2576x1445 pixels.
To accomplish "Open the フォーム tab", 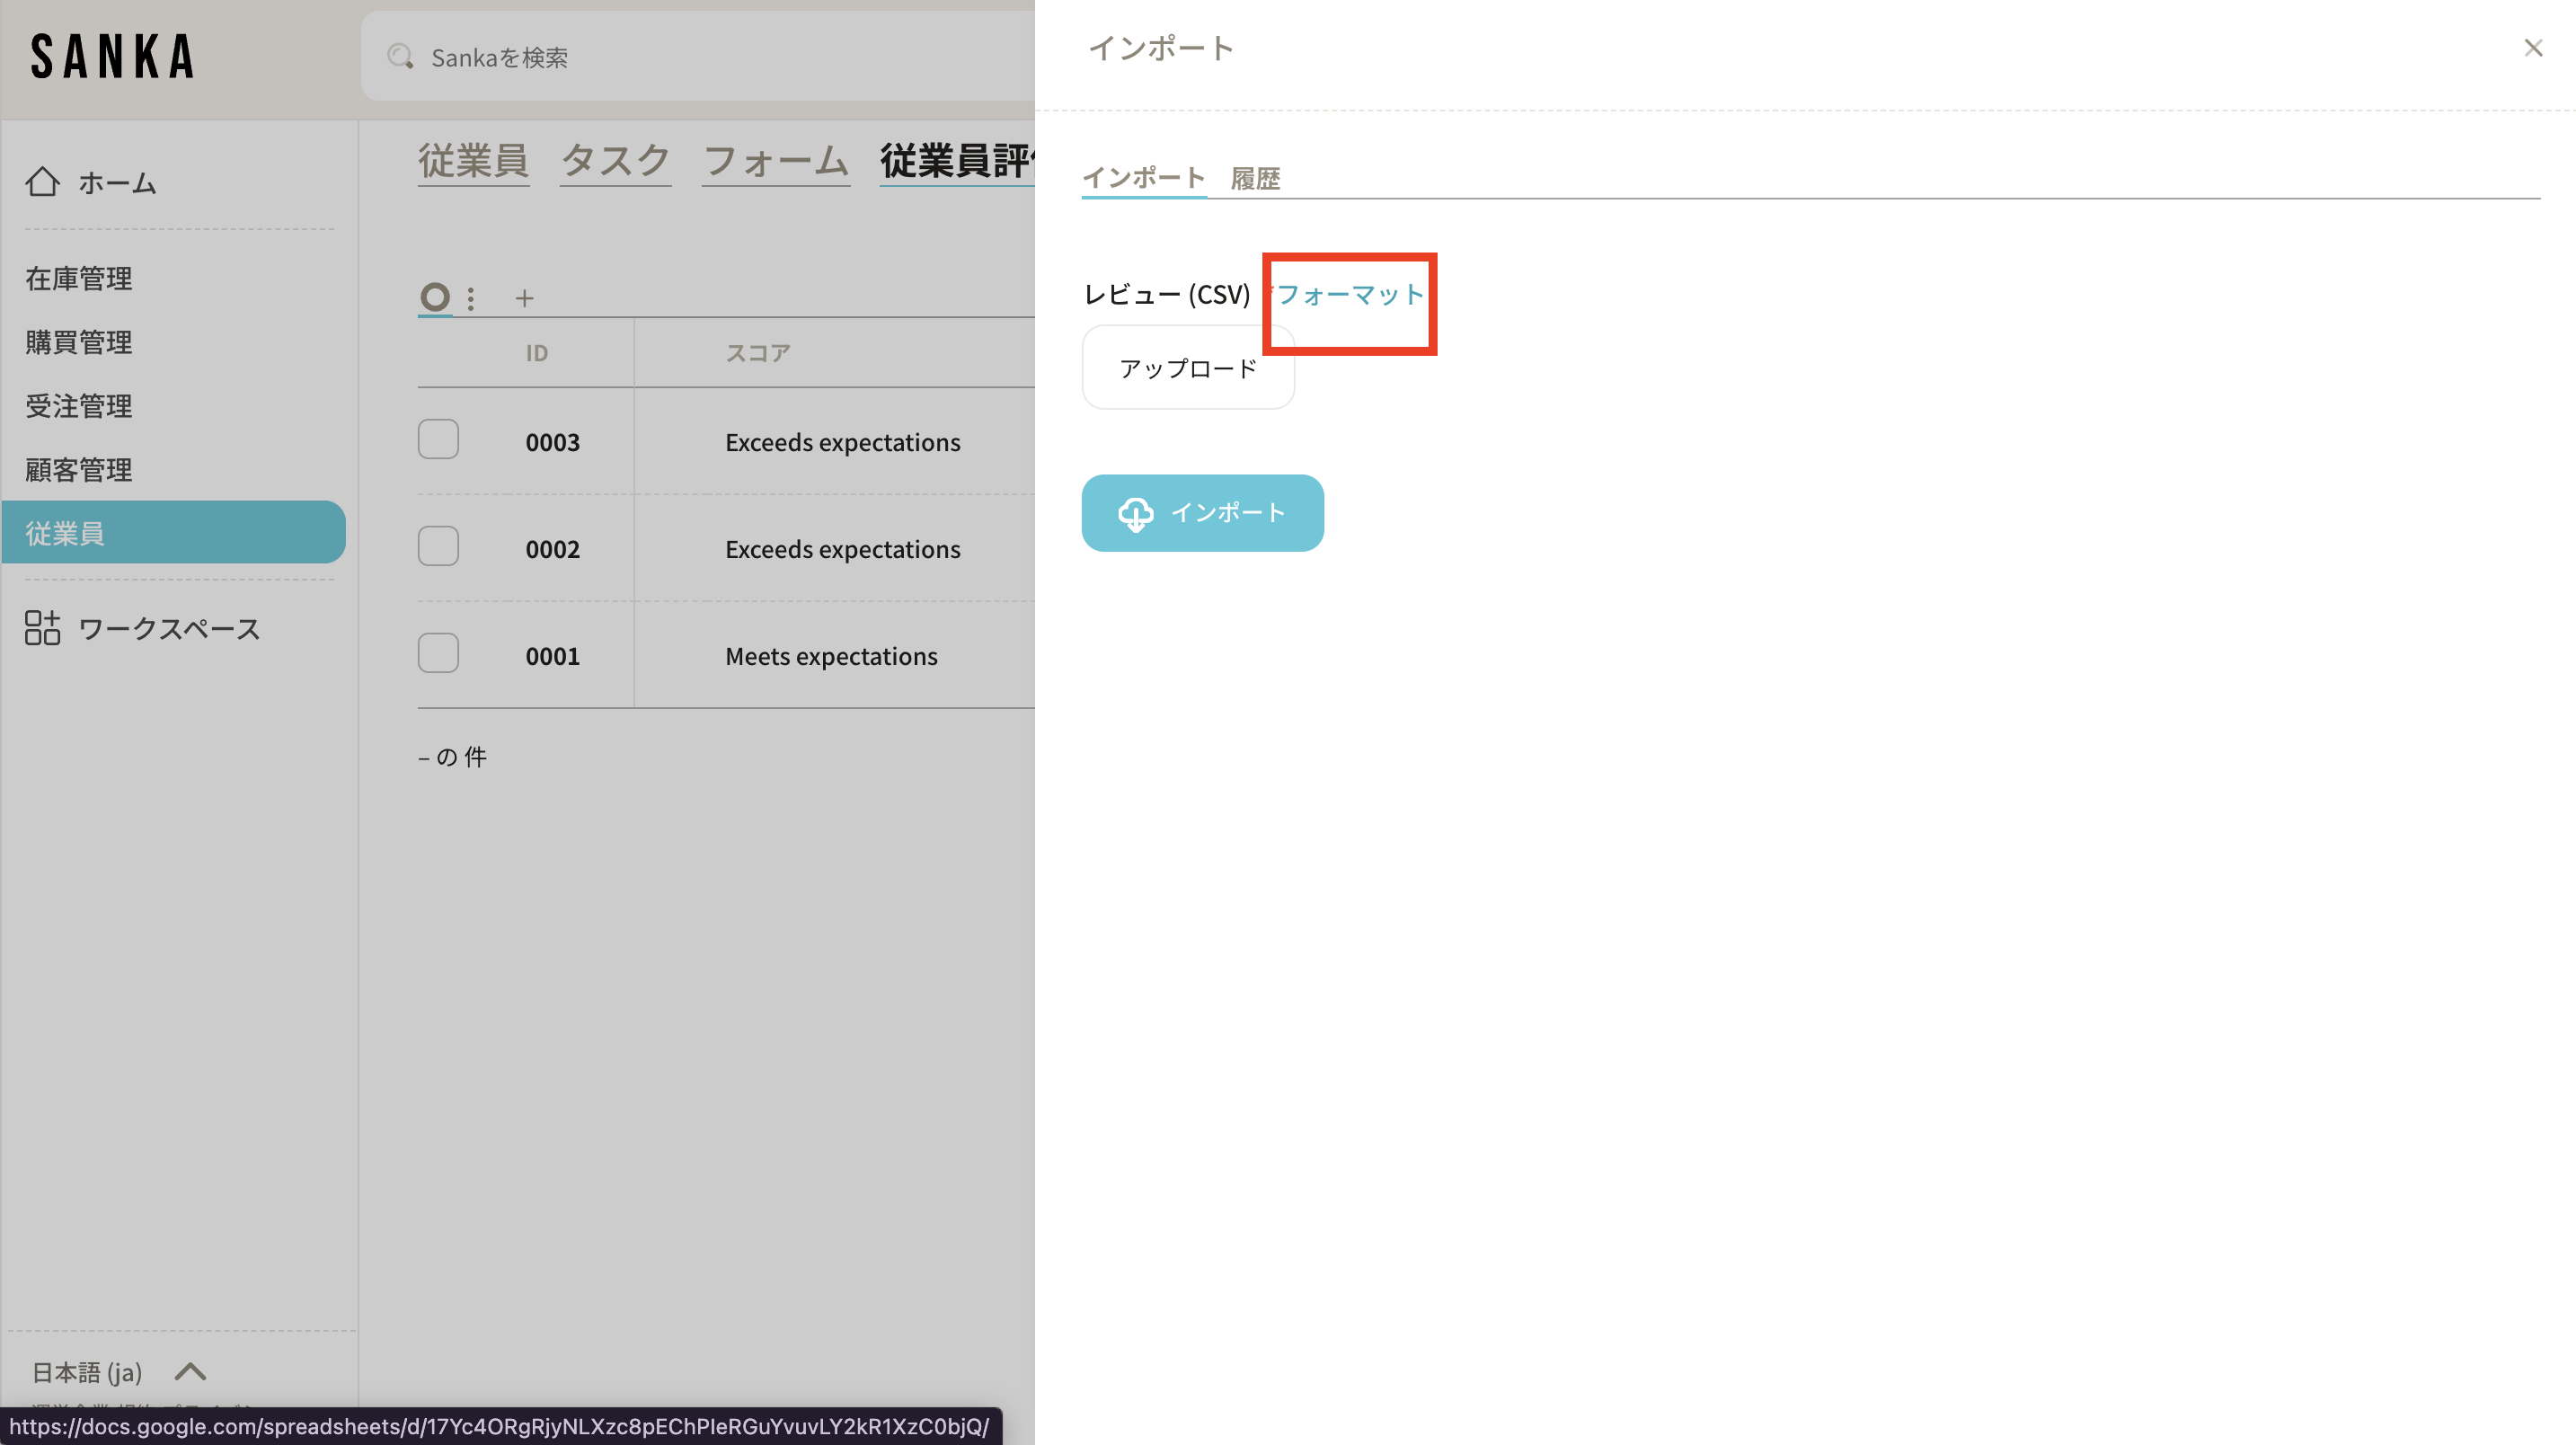I will 776,161.
